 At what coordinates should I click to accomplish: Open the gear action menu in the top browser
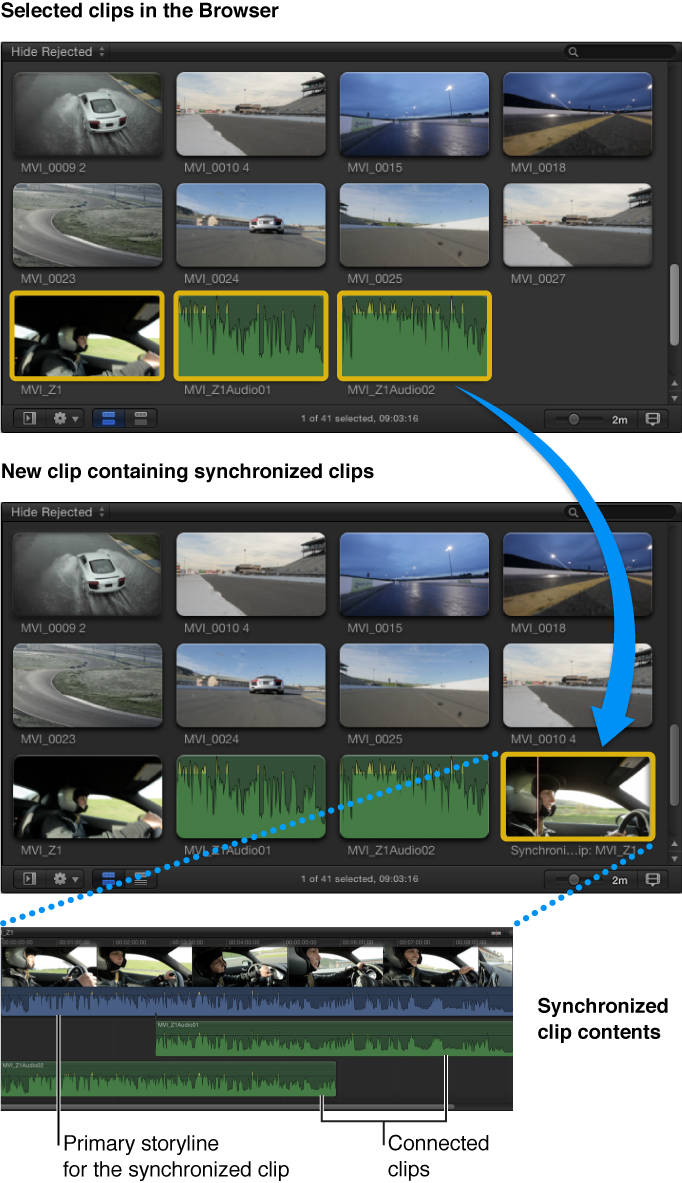tap(65, 418)
